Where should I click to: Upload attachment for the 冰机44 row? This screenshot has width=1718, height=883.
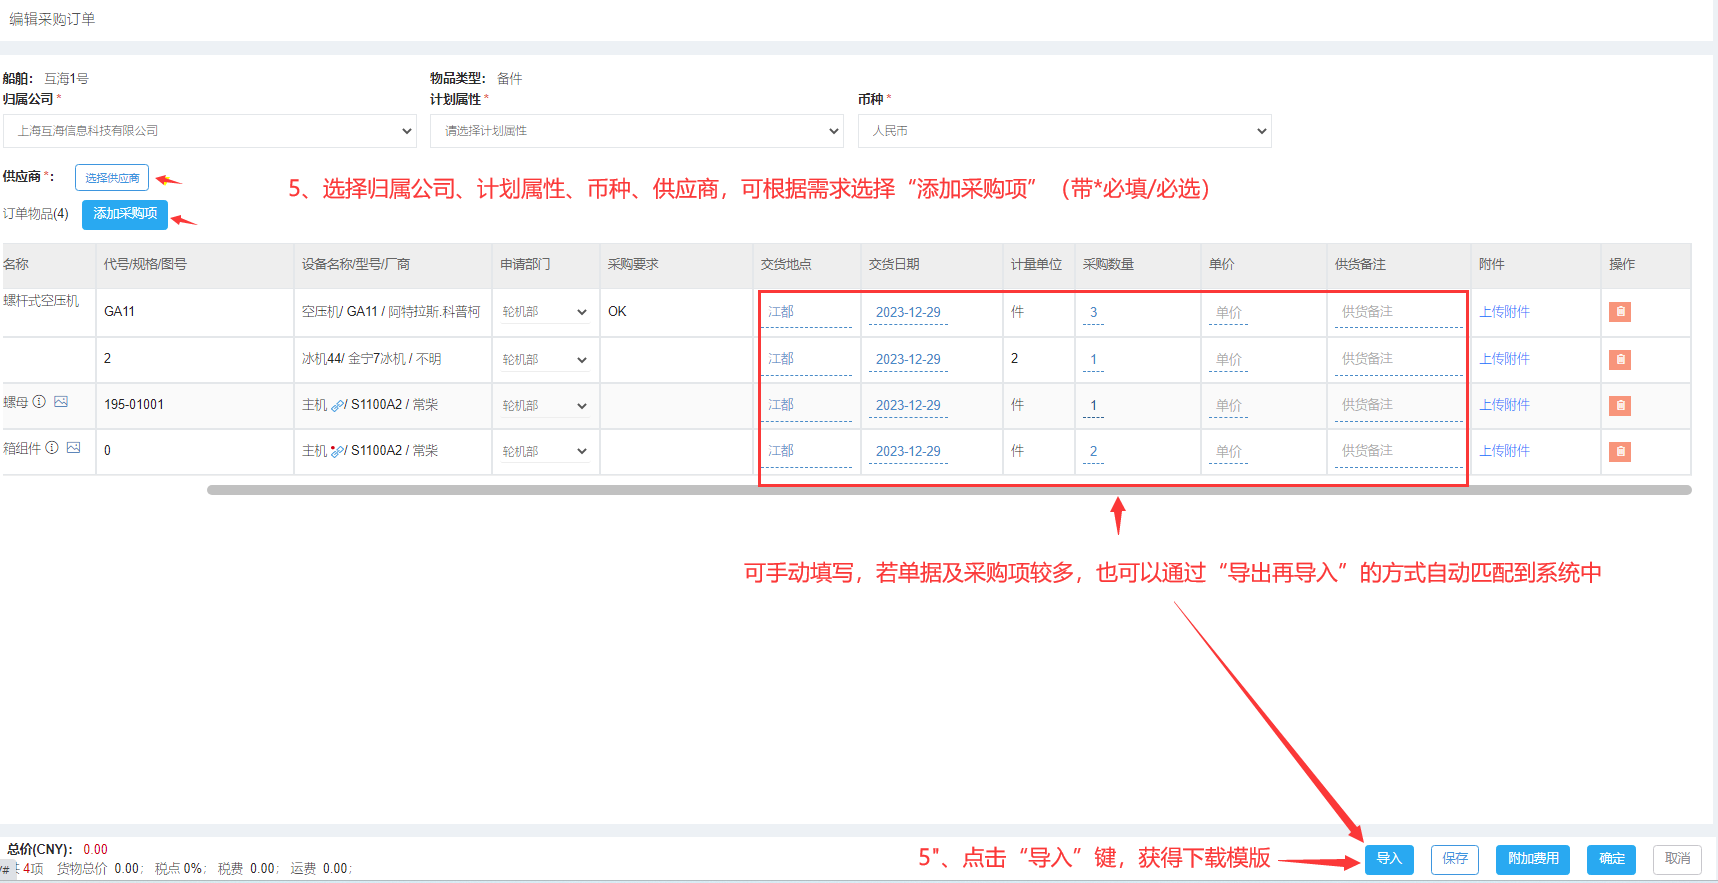[x=1504, y=359]
